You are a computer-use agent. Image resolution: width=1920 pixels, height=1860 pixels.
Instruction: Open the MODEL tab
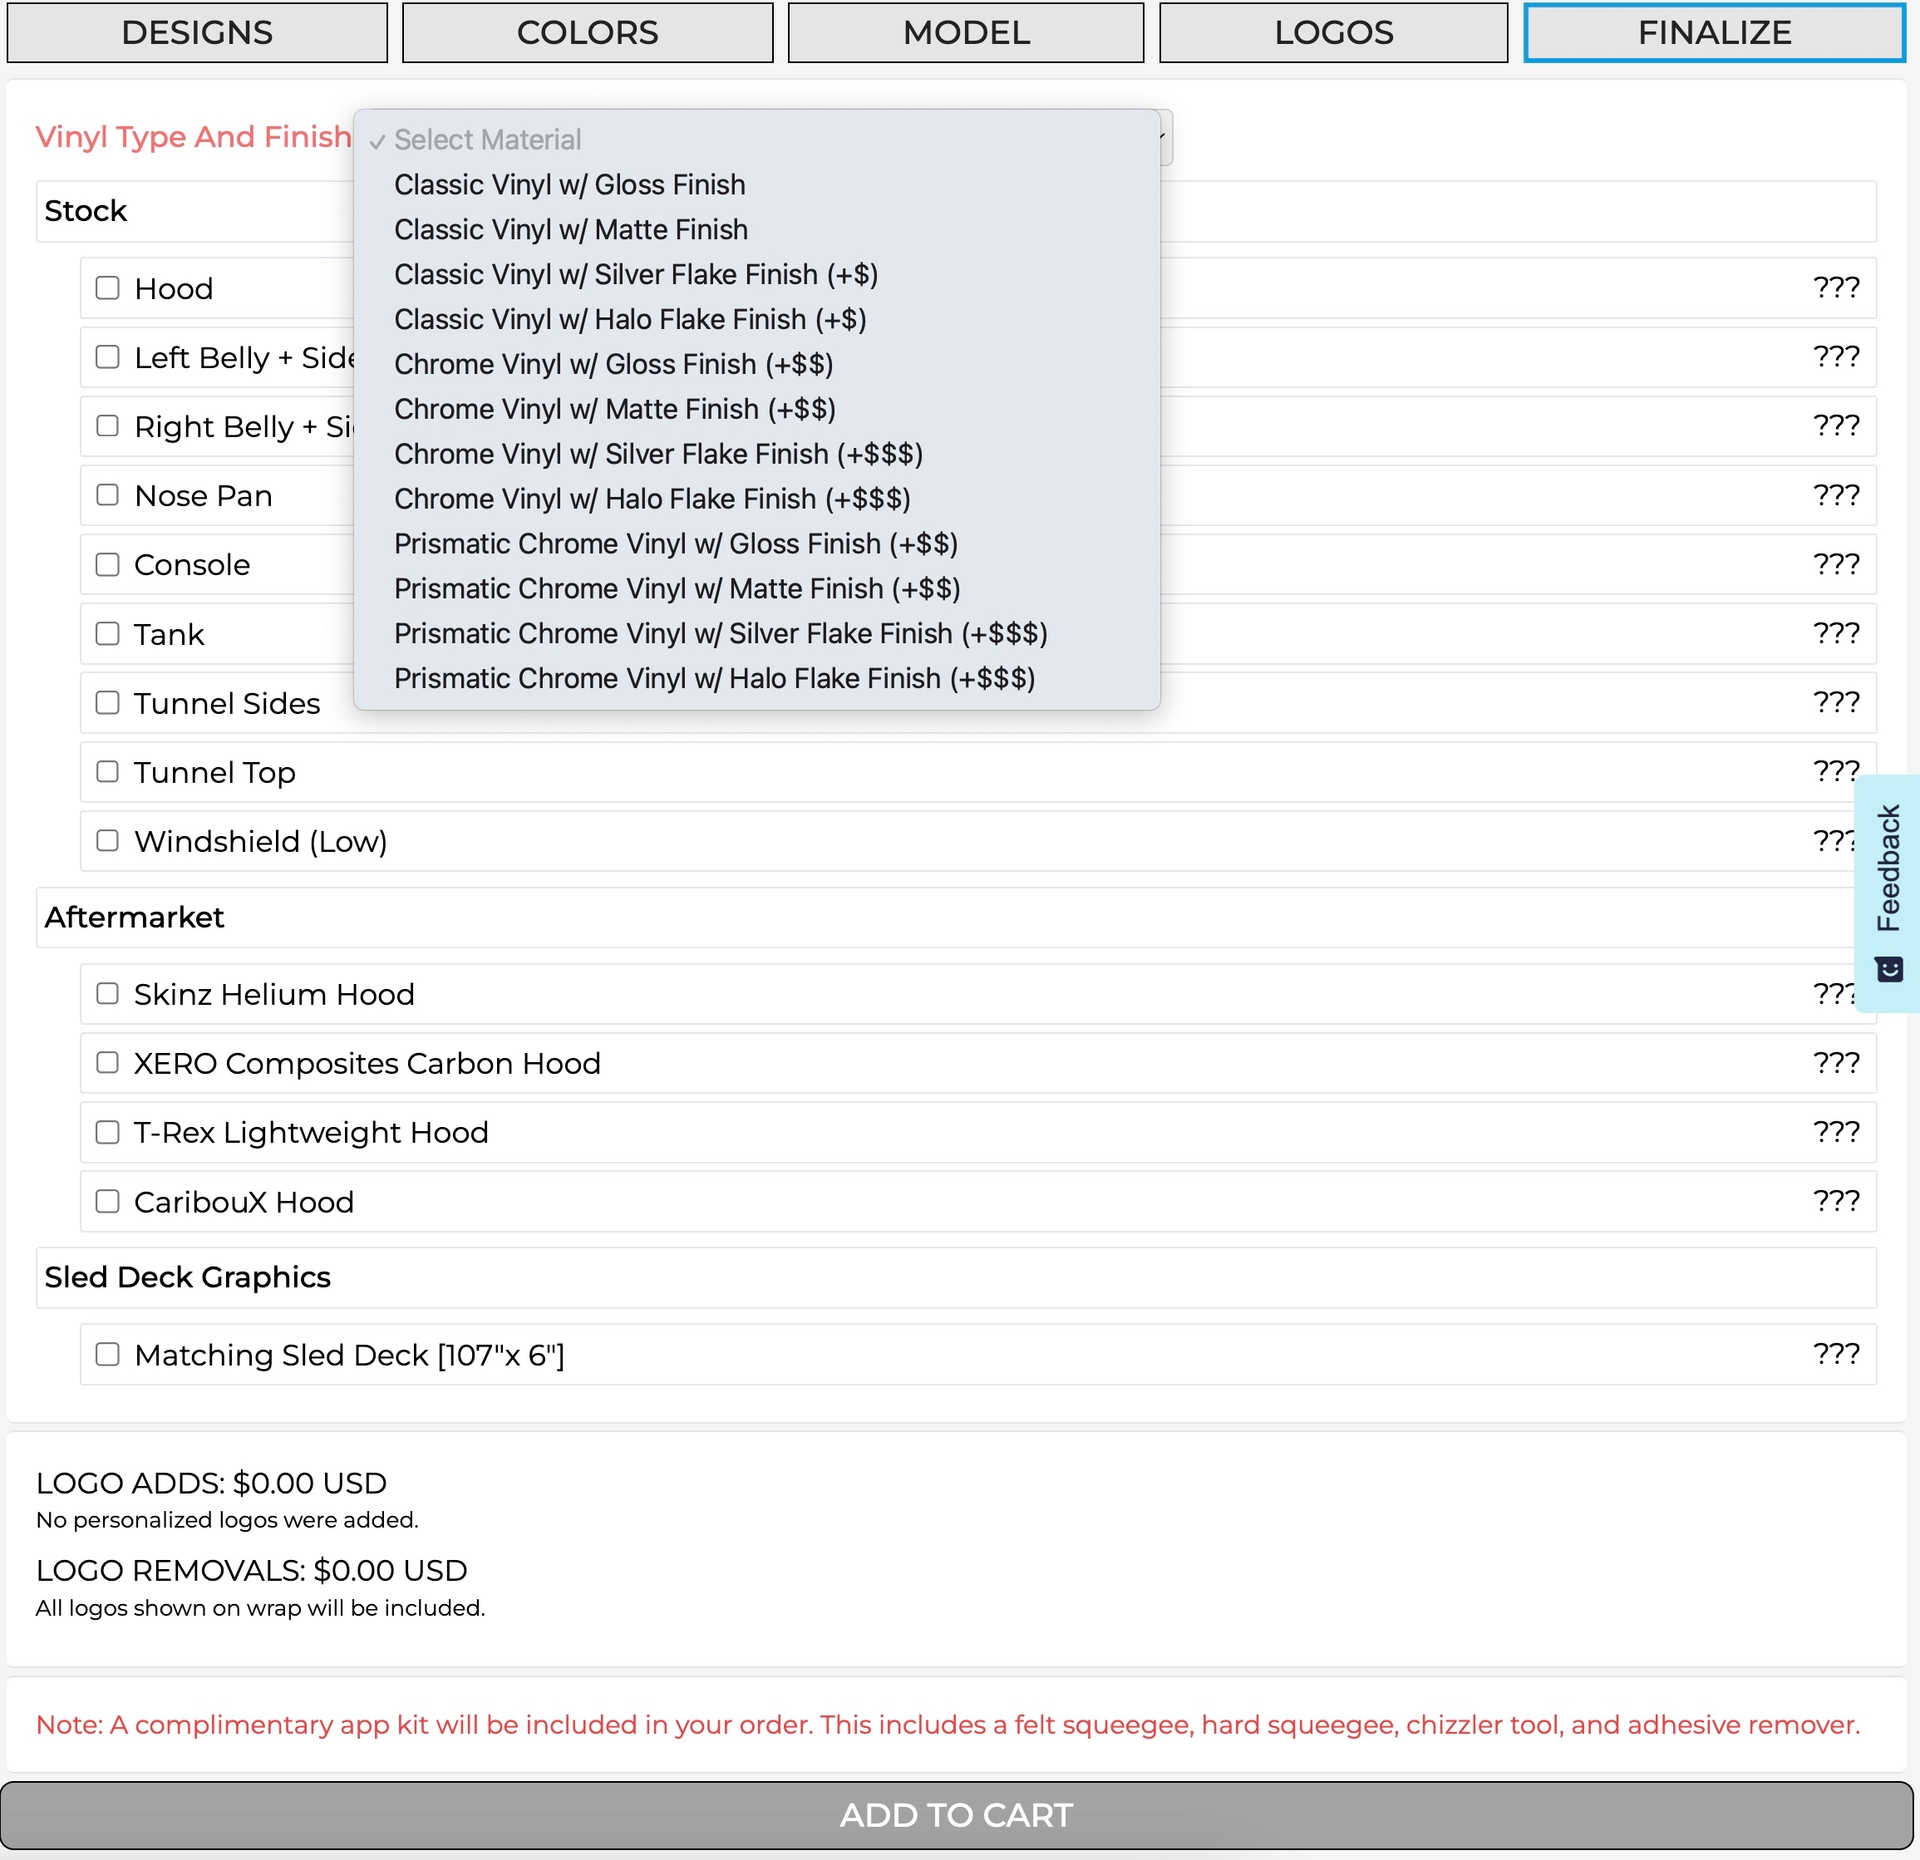pos(965,33)
